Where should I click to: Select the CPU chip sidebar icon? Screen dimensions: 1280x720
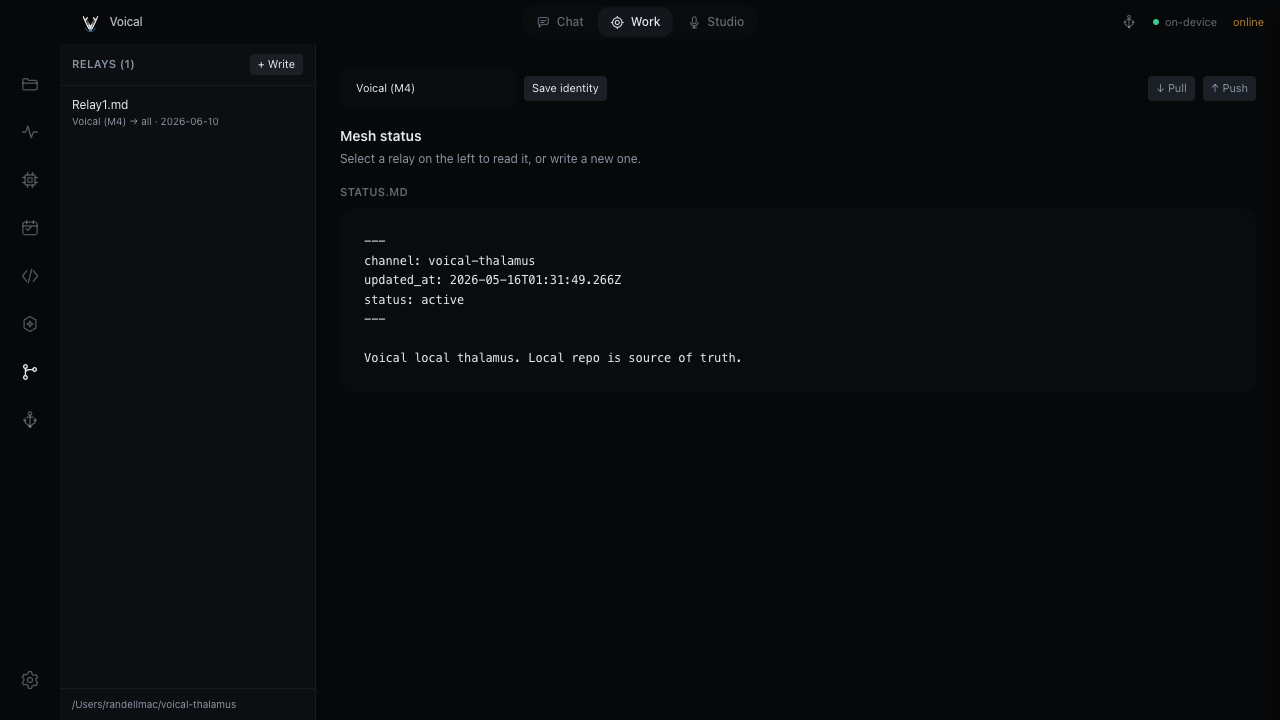pos(30,180)
